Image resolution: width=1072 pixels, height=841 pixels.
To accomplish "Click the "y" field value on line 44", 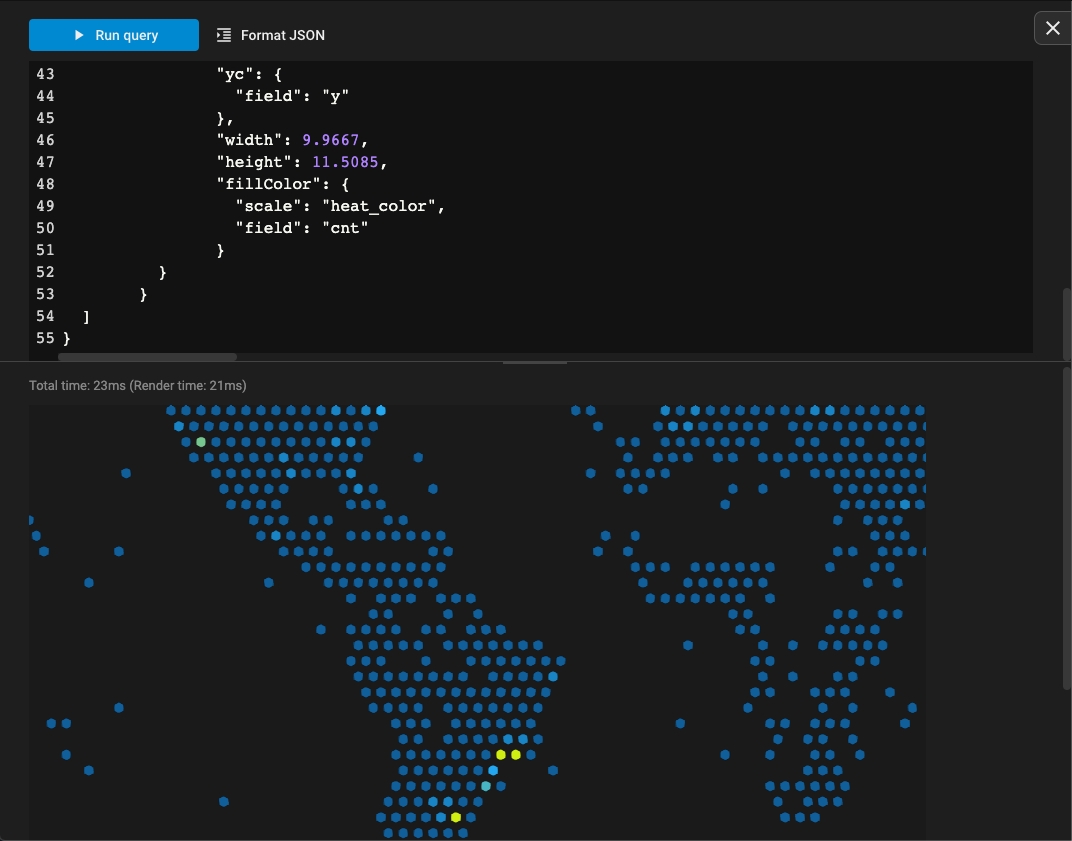I will click(x=335, y=96).
